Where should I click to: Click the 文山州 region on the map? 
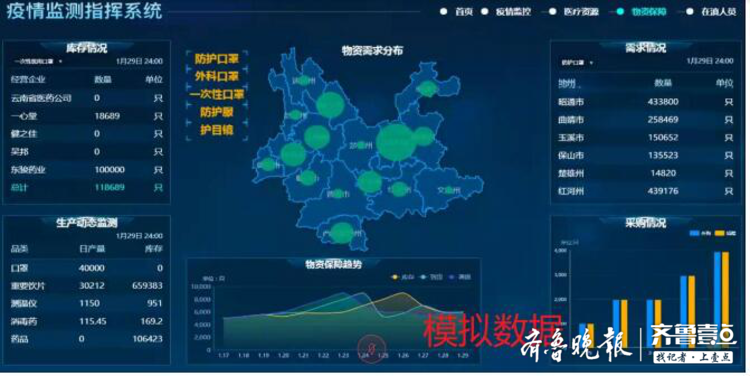(x=448, y=190)
